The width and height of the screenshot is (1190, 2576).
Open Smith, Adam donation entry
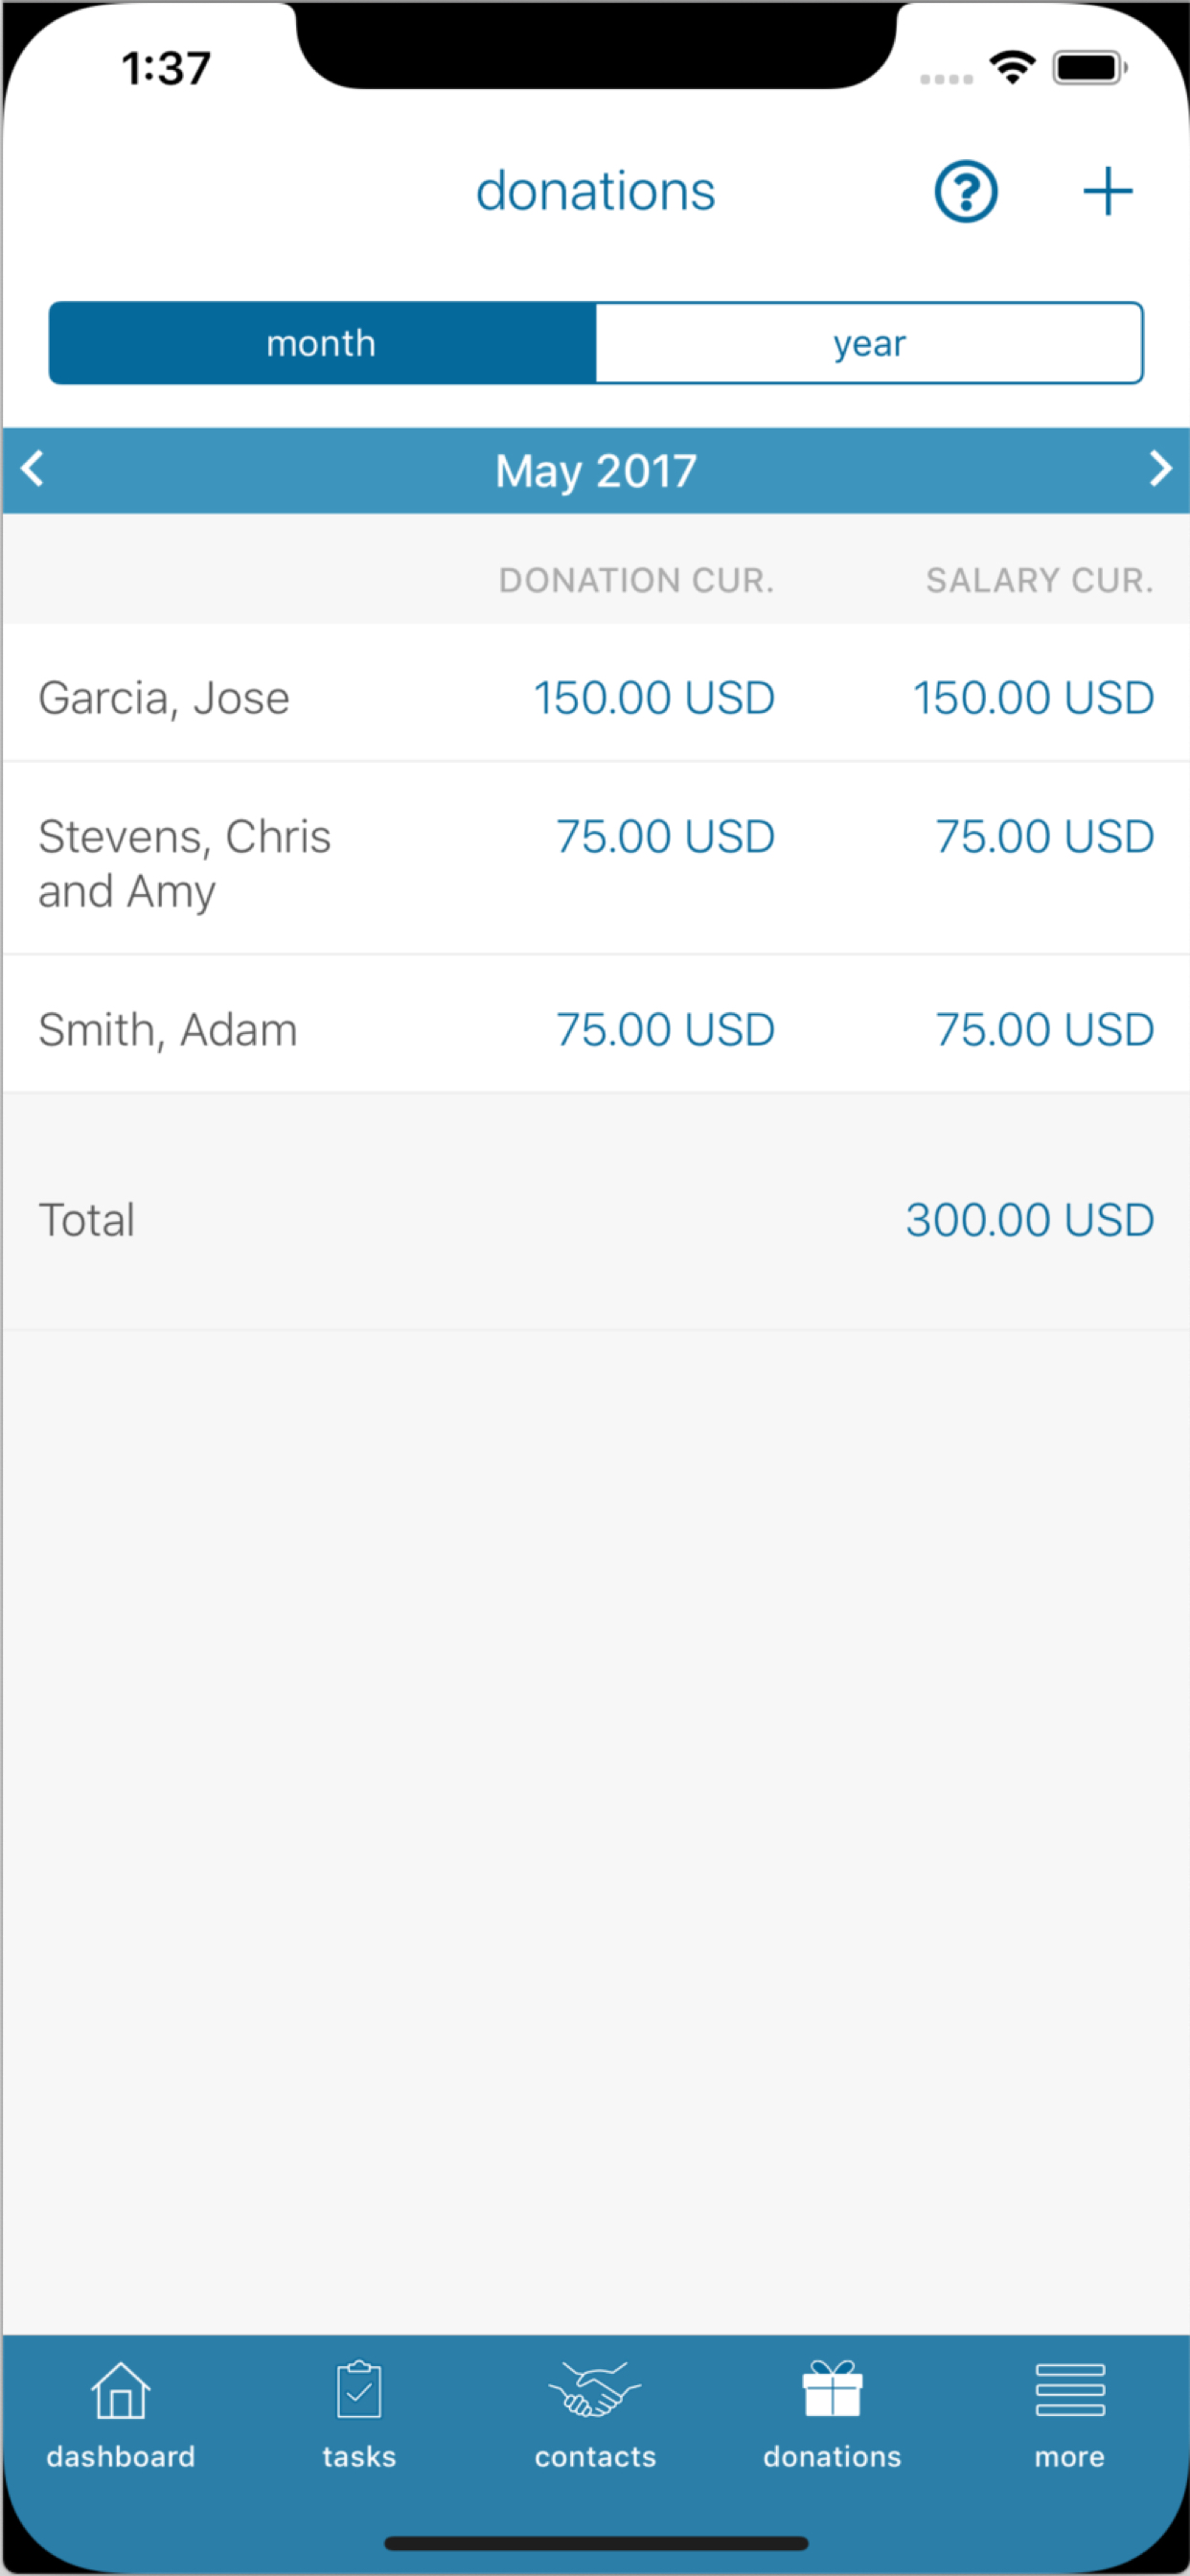168,1029
